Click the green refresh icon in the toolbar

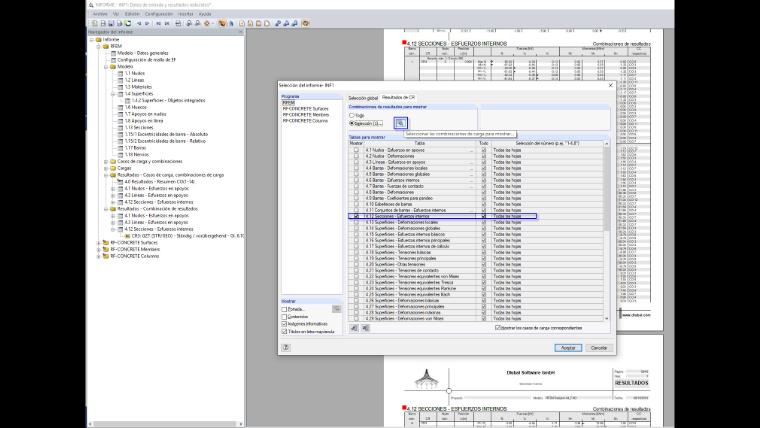tap(128, 23)
